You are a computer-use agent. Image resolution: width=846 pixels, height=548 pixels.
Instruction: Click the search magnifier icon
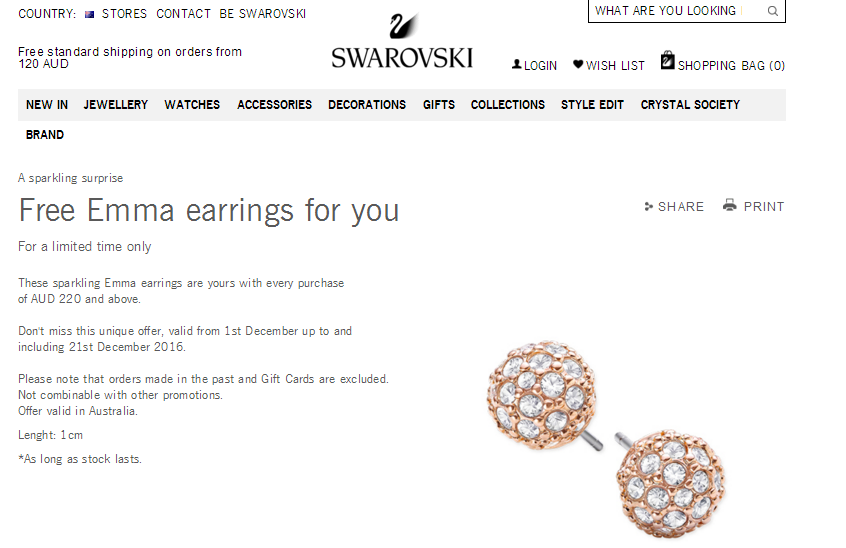tap(773, 11)
